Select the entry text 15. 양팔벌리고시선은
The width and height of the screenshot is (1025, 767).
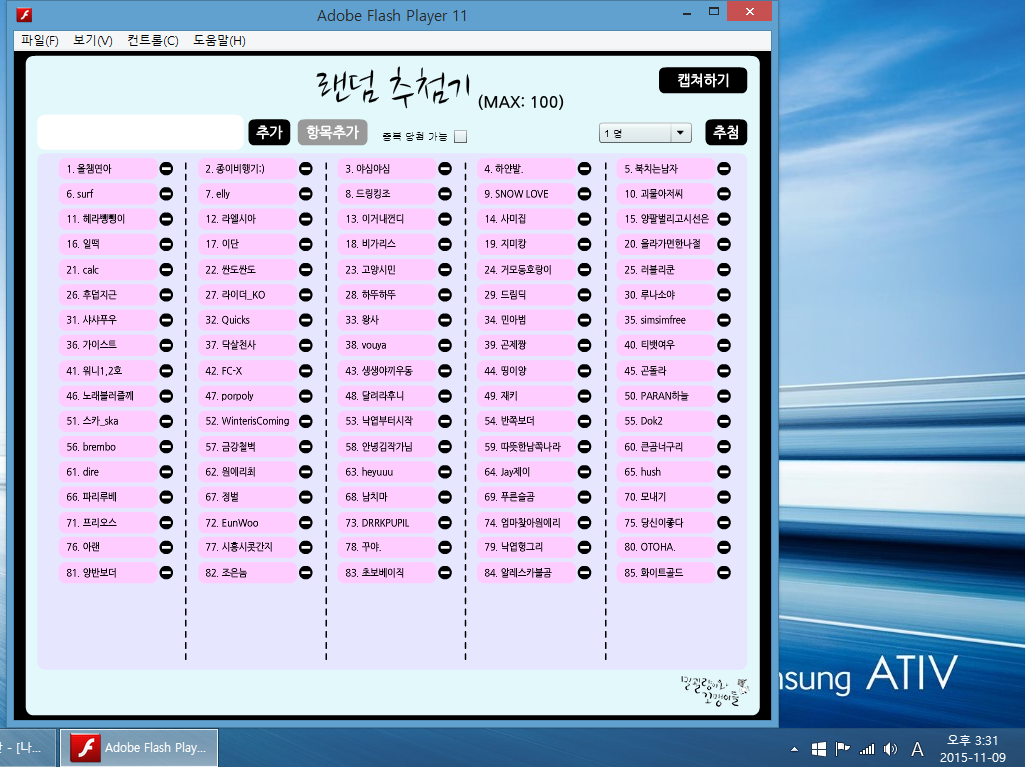point(667,219)
